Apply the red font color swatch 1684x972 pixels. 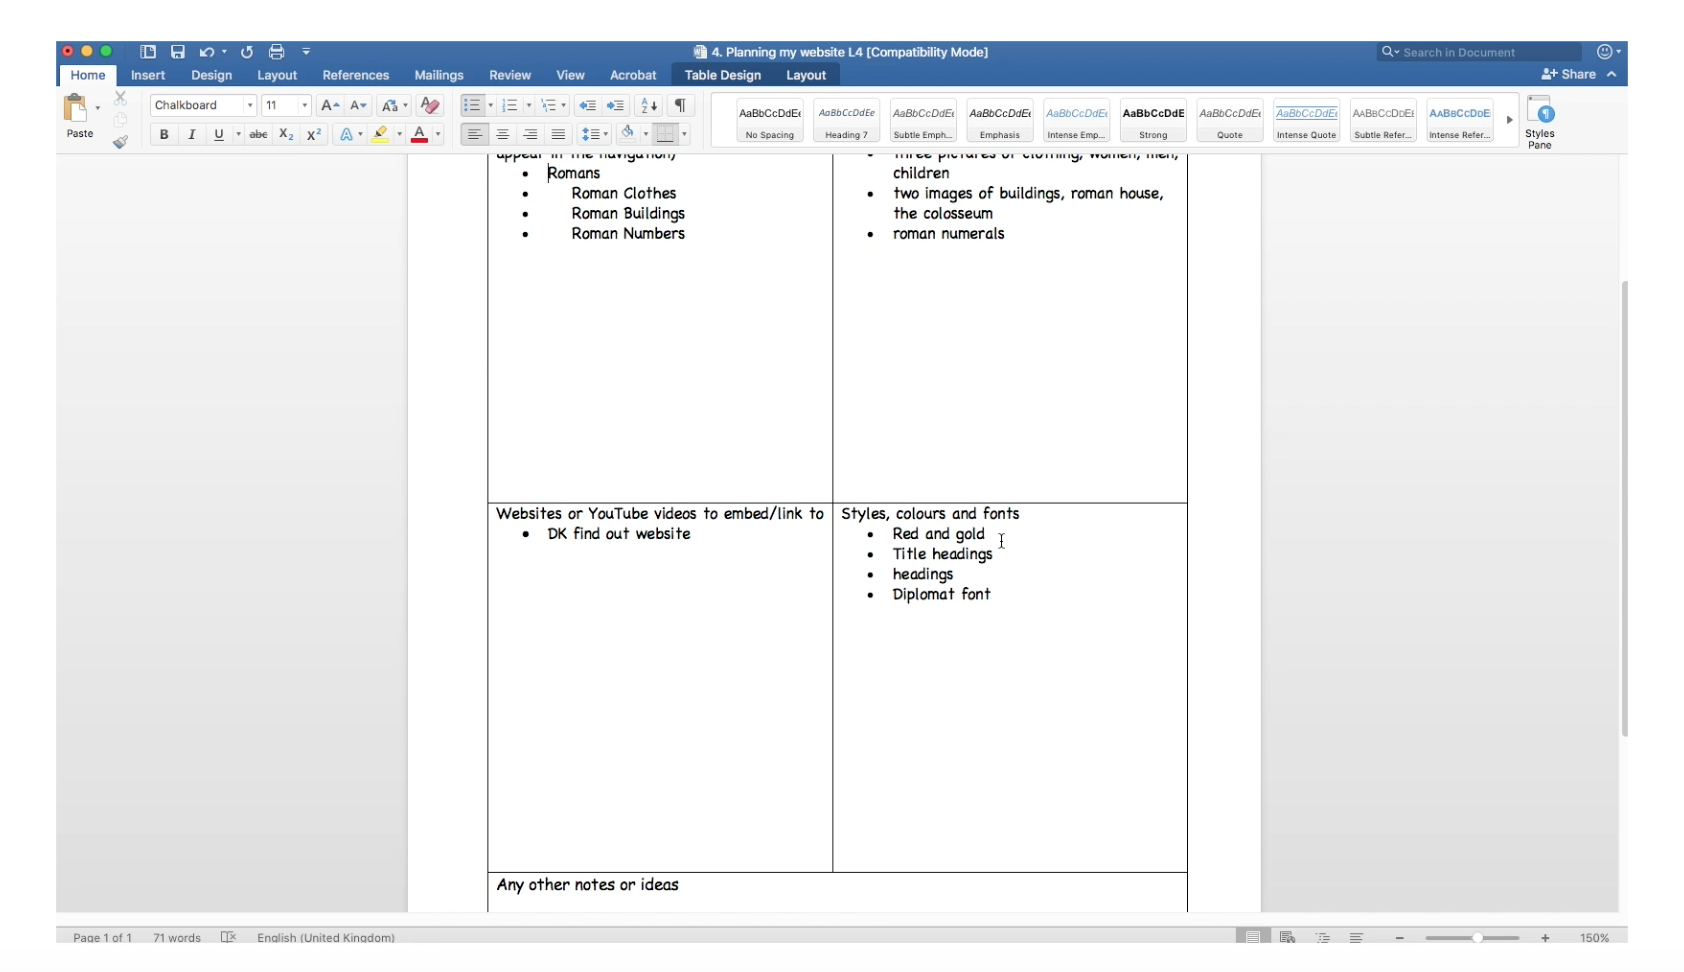(x=420, y=134)
